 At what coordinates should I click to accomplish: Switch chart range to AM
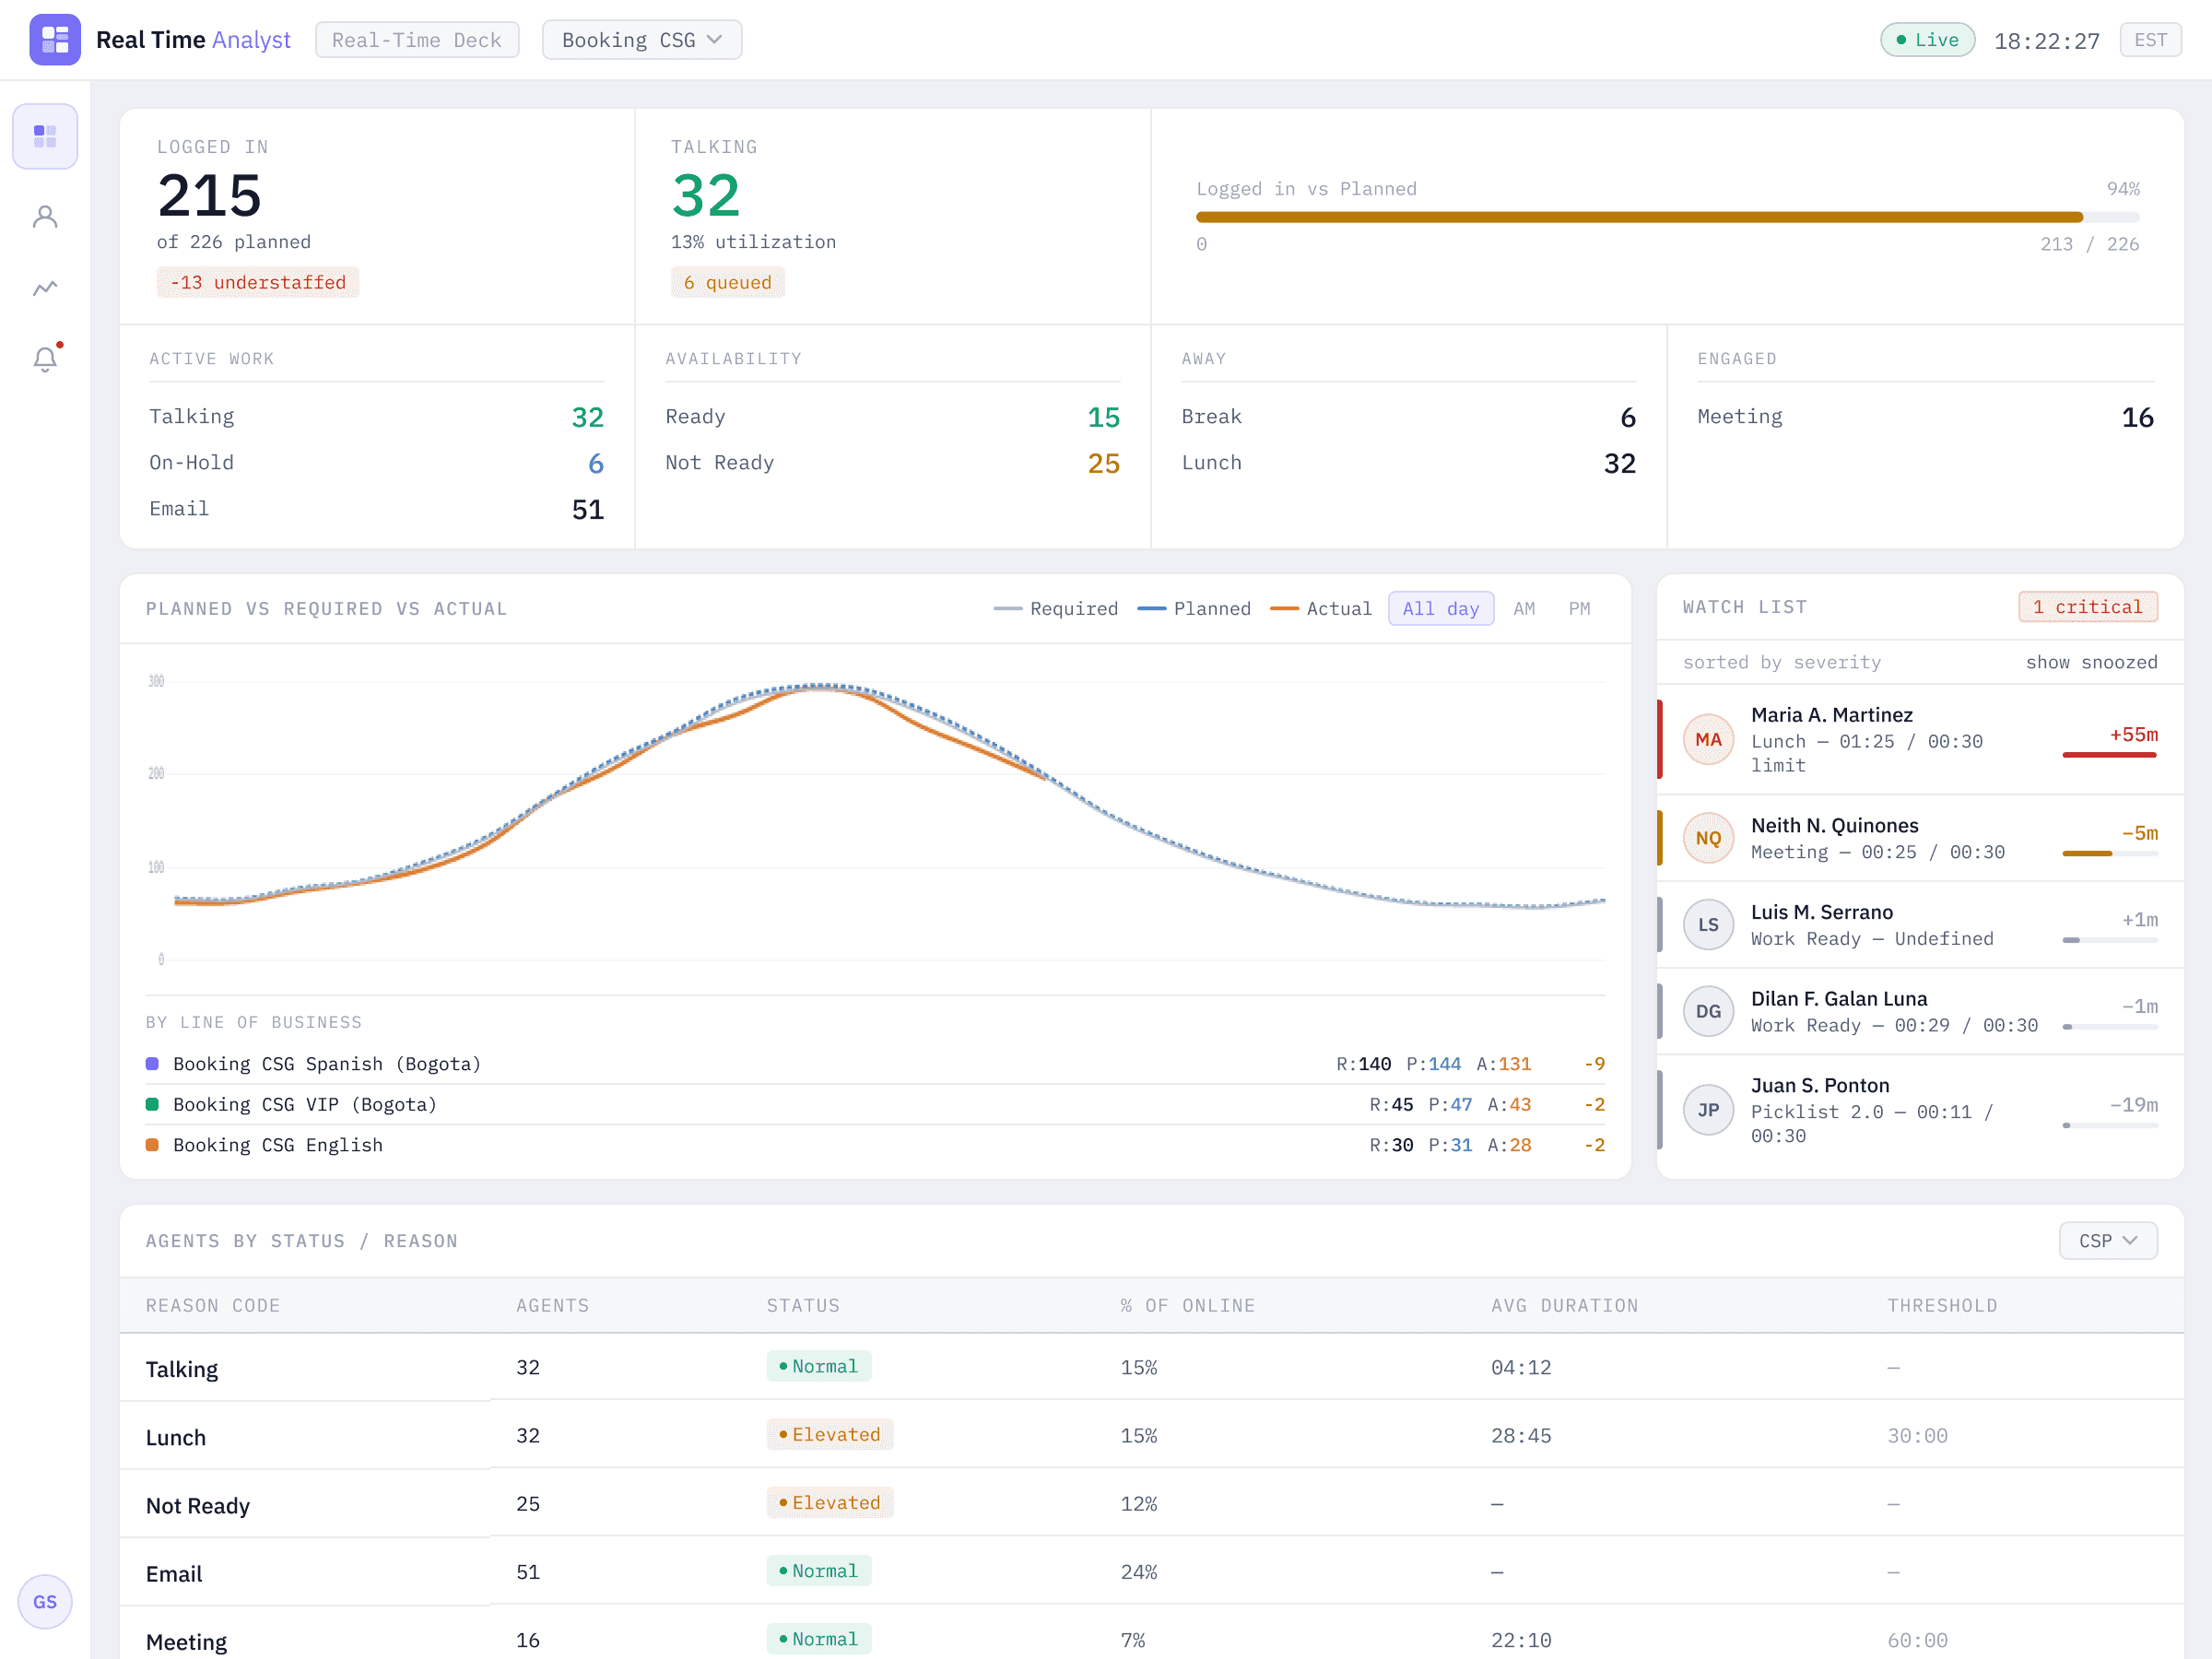pos(1523,608)
